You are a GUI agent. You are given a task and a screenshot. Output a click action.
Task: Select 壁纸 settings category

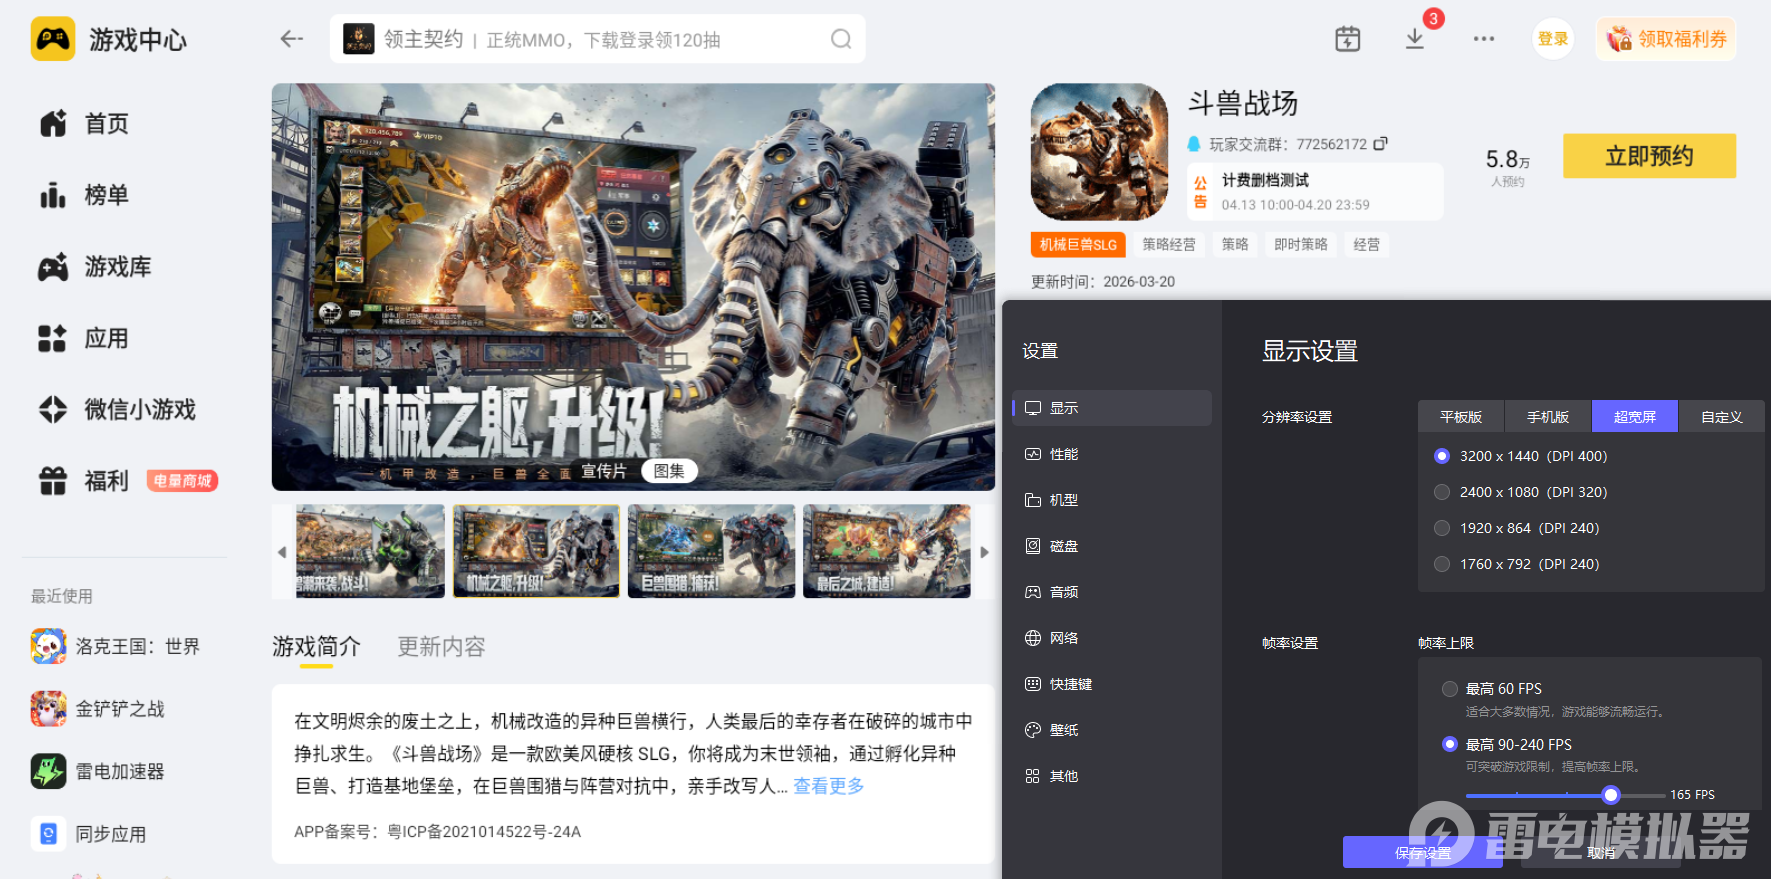pyautogui.click(x=1112, y=730)
